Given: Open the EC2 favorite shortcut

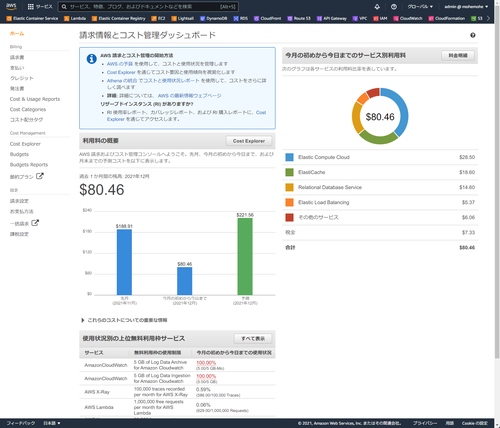Looking at the screenshot, I should pyautogui.click(x=158, y=18).
